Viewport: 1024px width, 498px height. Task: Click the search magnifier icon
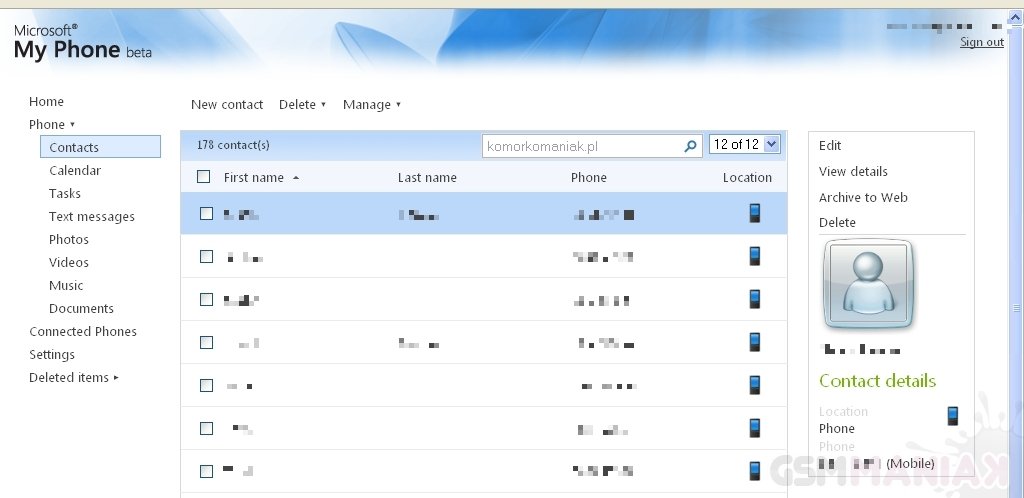[690, 146]
